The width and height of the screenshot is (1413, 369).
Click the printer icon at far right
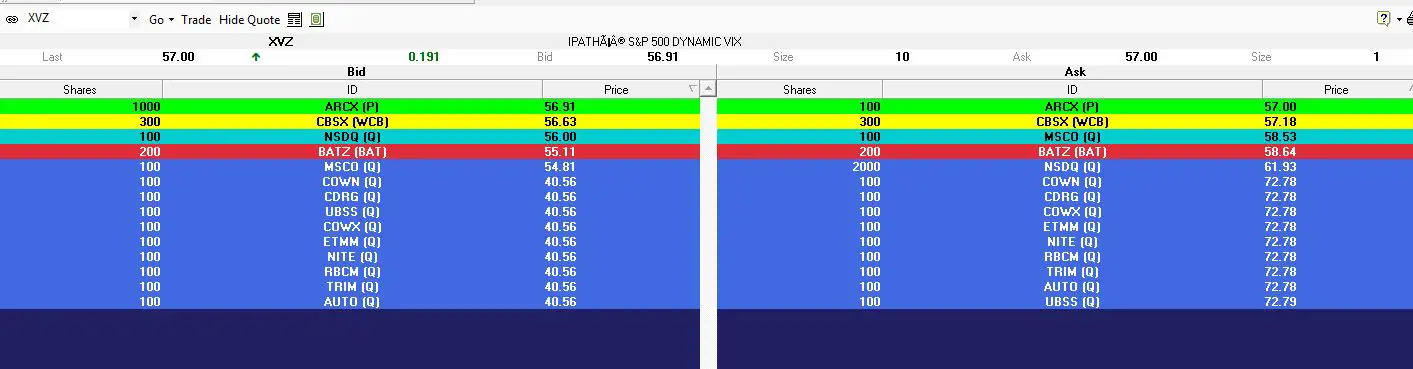[x=1409, y=19]
